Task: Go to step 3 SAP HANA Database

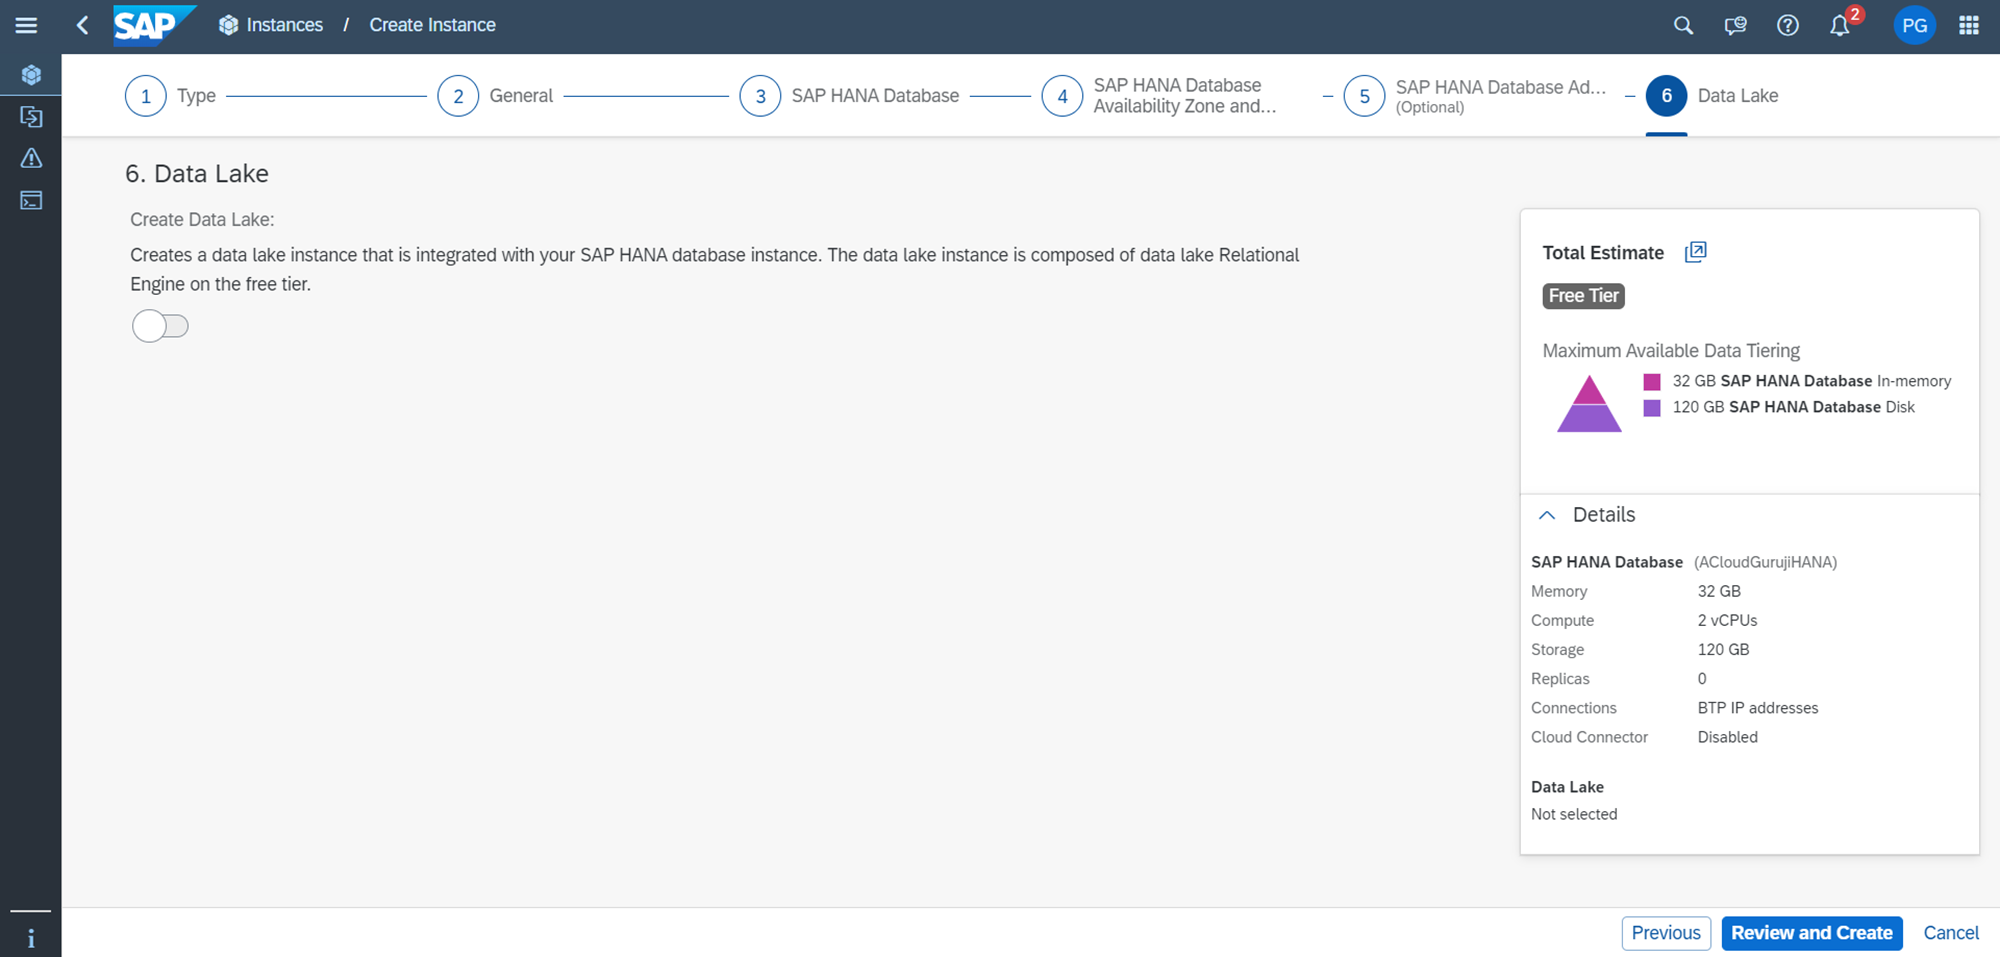Action: [760, 96]
